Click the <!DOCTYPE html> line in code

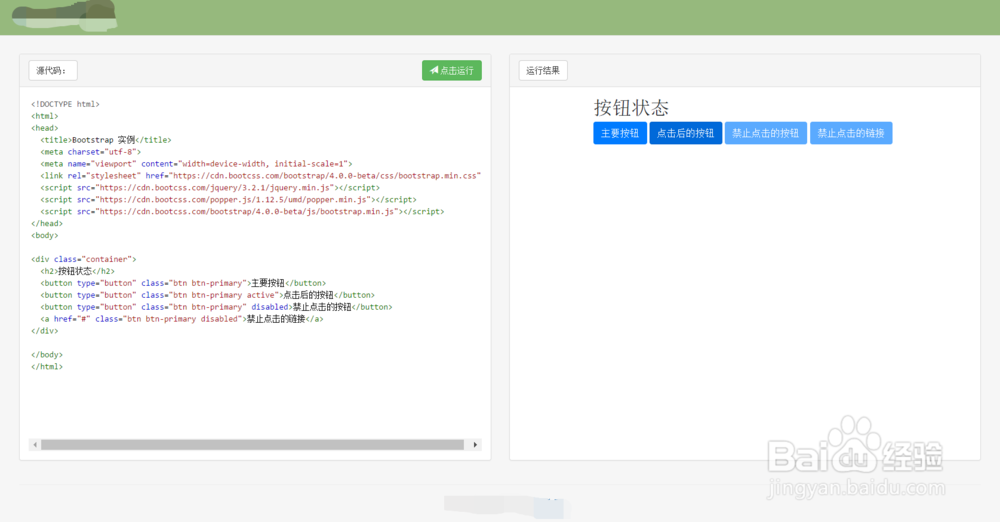tap(66, 104)
